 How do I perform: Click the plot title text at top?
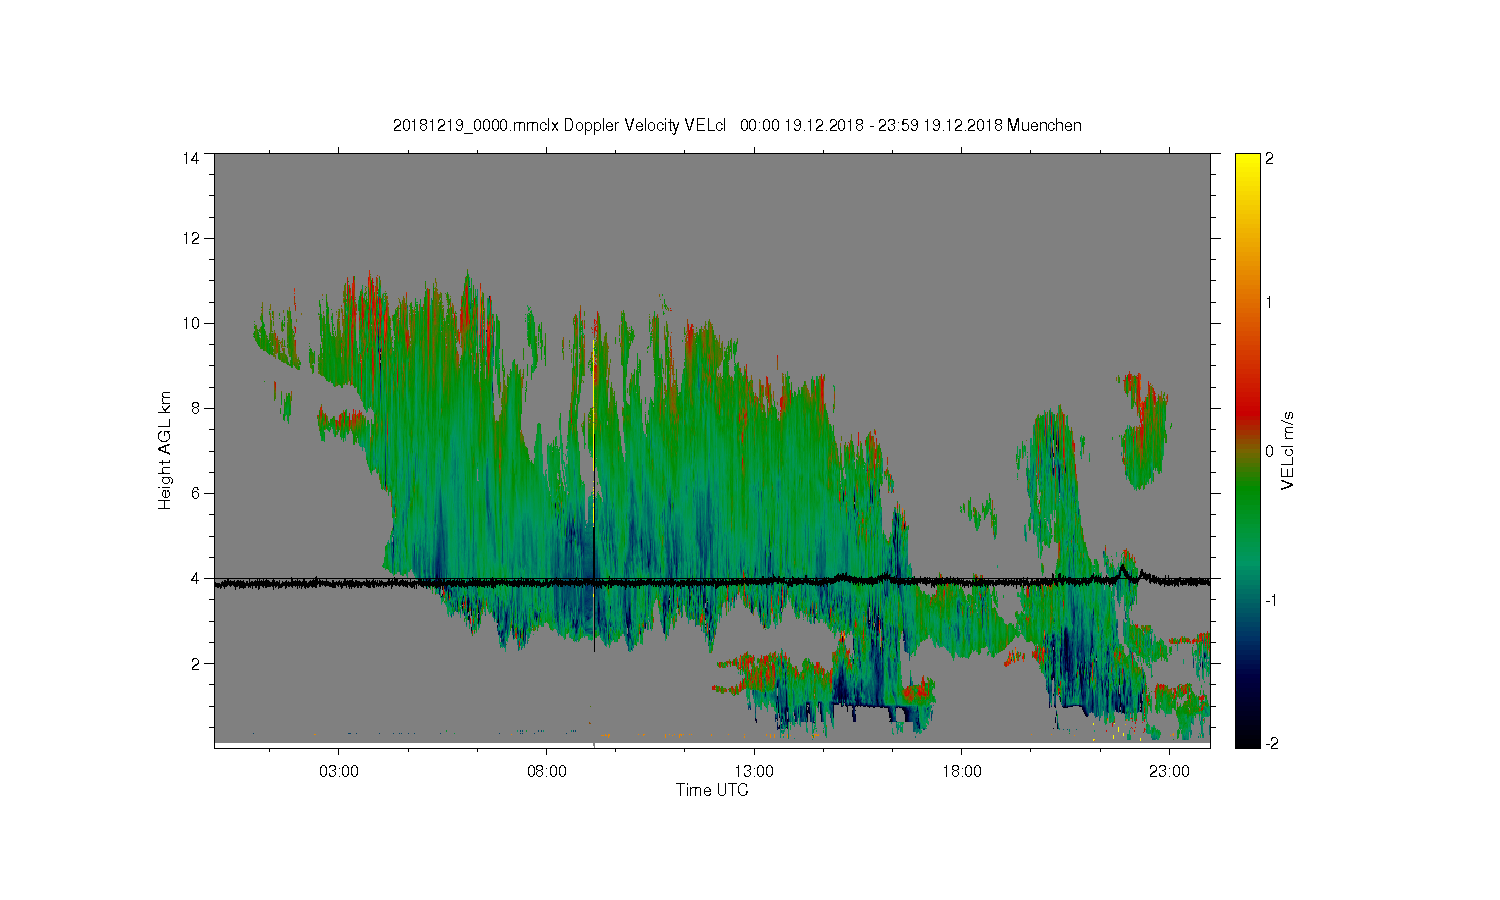[737, 125]
